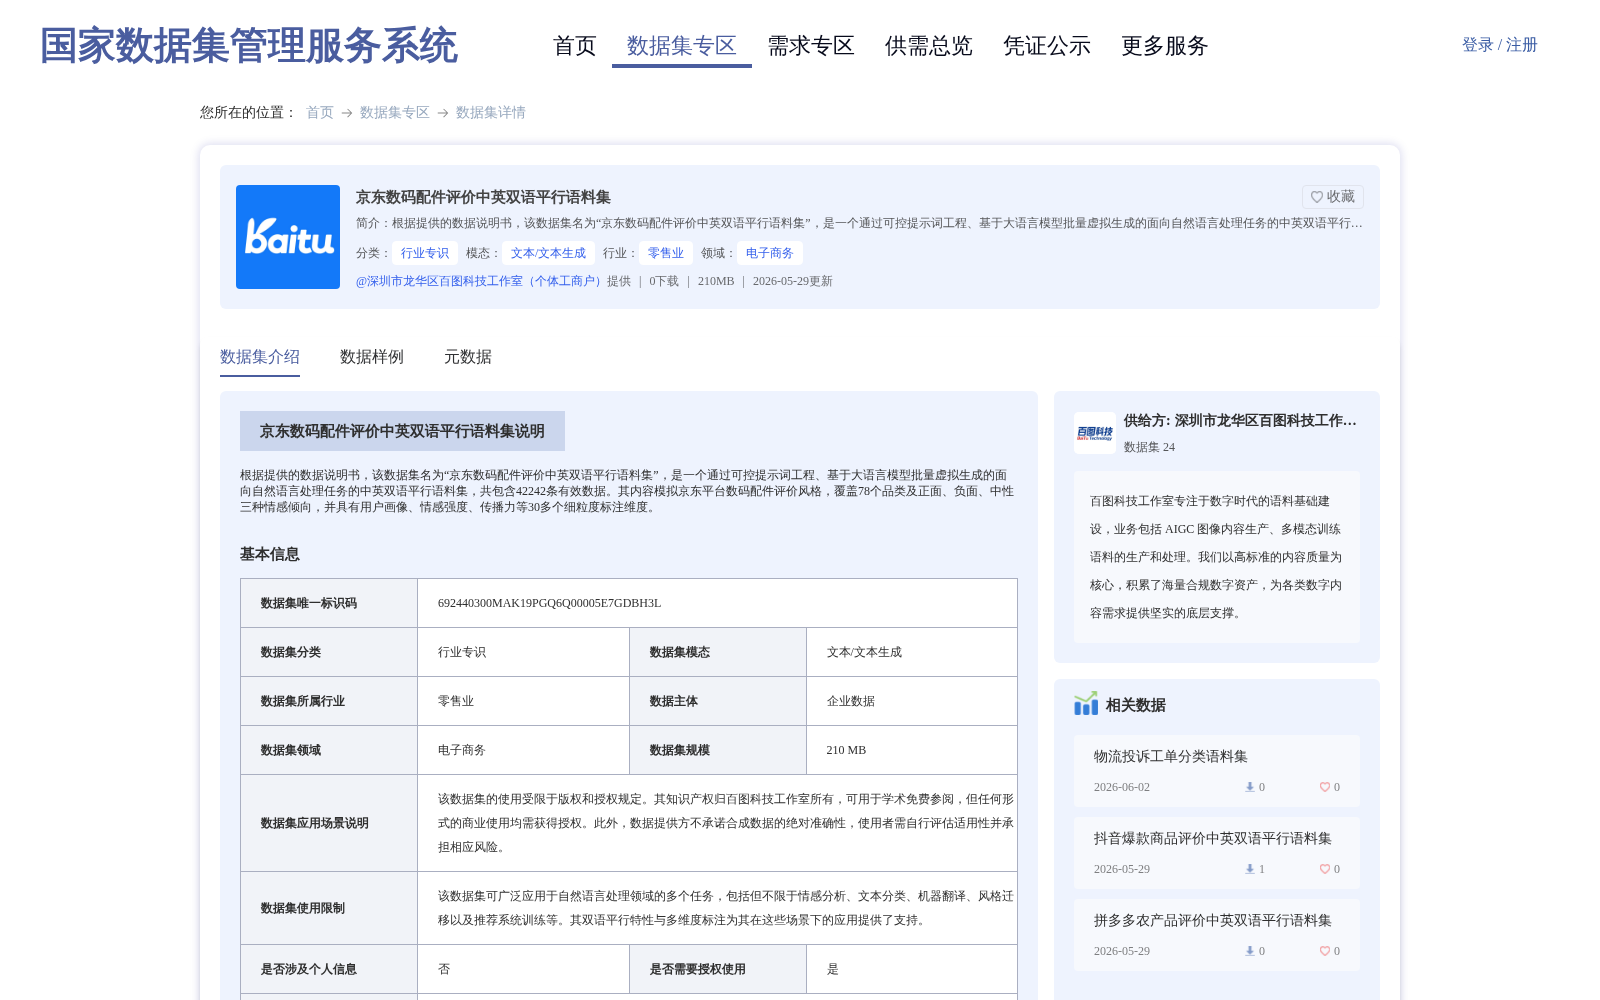1600x1000 pixels.
Task: Switch to the 数据样例 tab
Action: click(372, 357)
